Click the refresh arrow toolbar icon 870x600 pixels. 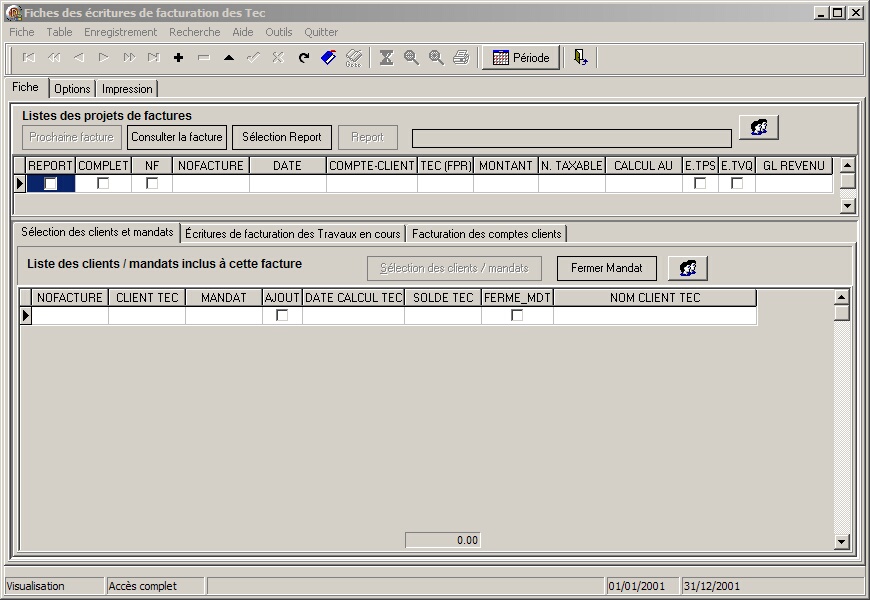click(303, 58)
